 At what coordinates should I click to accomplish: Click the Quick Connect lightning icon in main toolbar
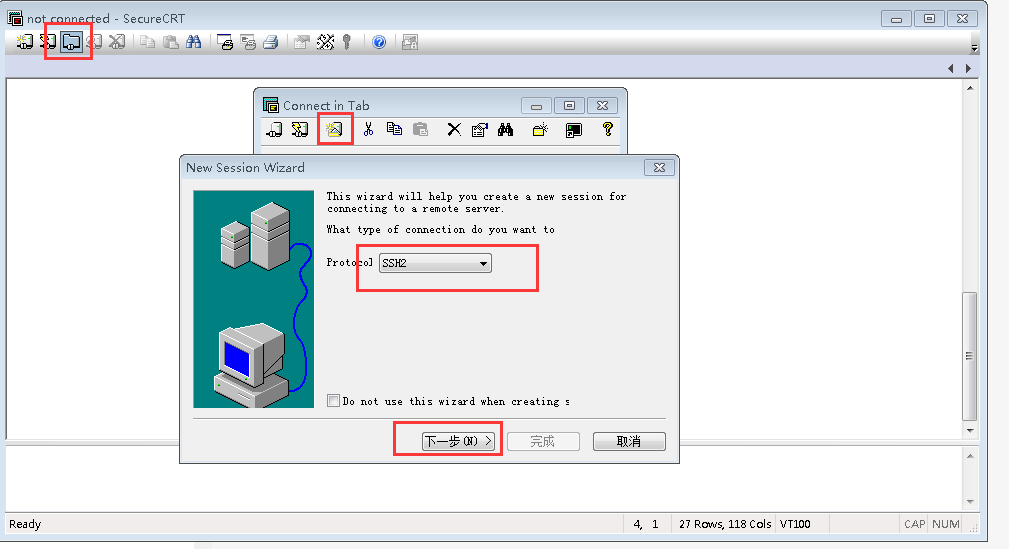click(48, 42)
